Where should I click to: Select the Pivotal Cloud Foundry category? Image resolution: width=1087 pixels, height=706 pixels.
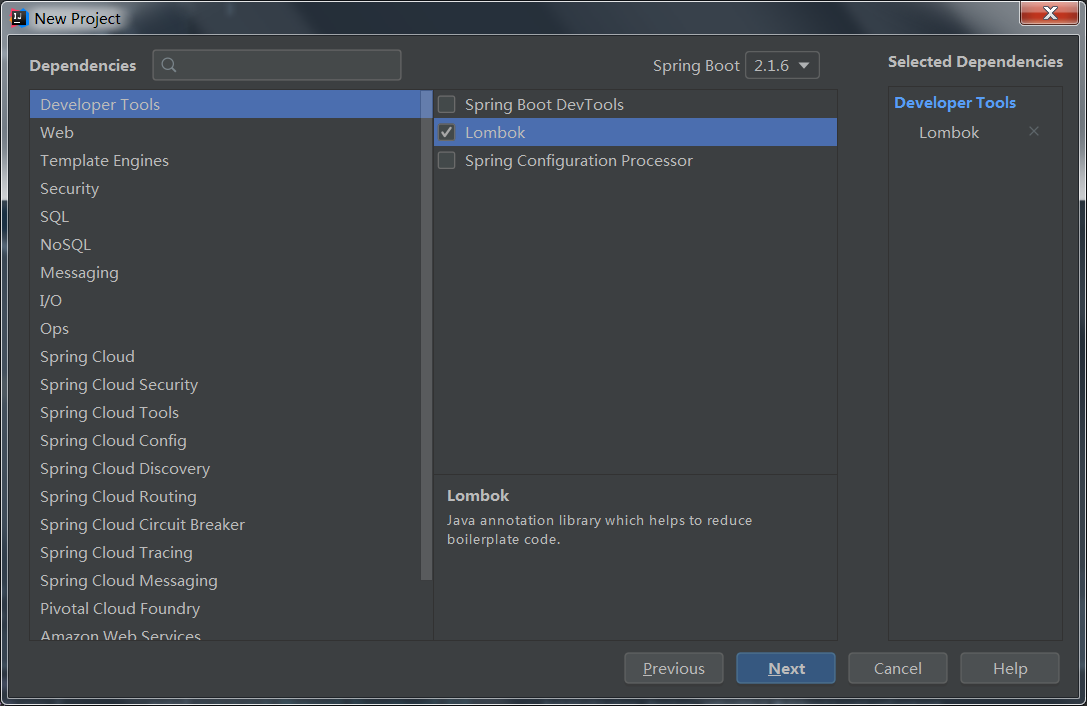click(x=226, y=608)
